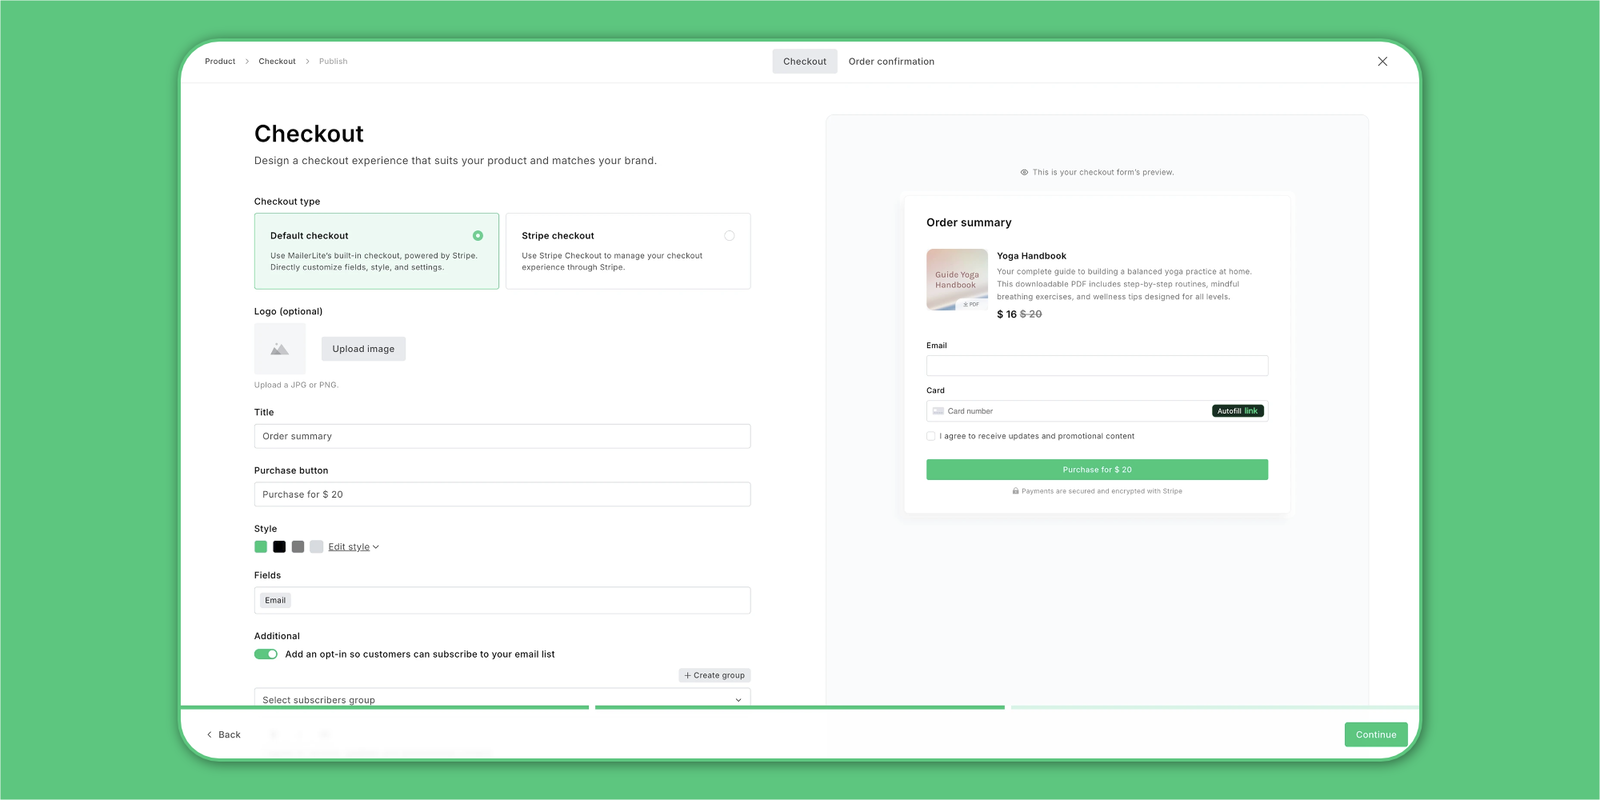Click the credit card icon in Card field
This screenshot has width=1600, height=800.
point(938,411)
